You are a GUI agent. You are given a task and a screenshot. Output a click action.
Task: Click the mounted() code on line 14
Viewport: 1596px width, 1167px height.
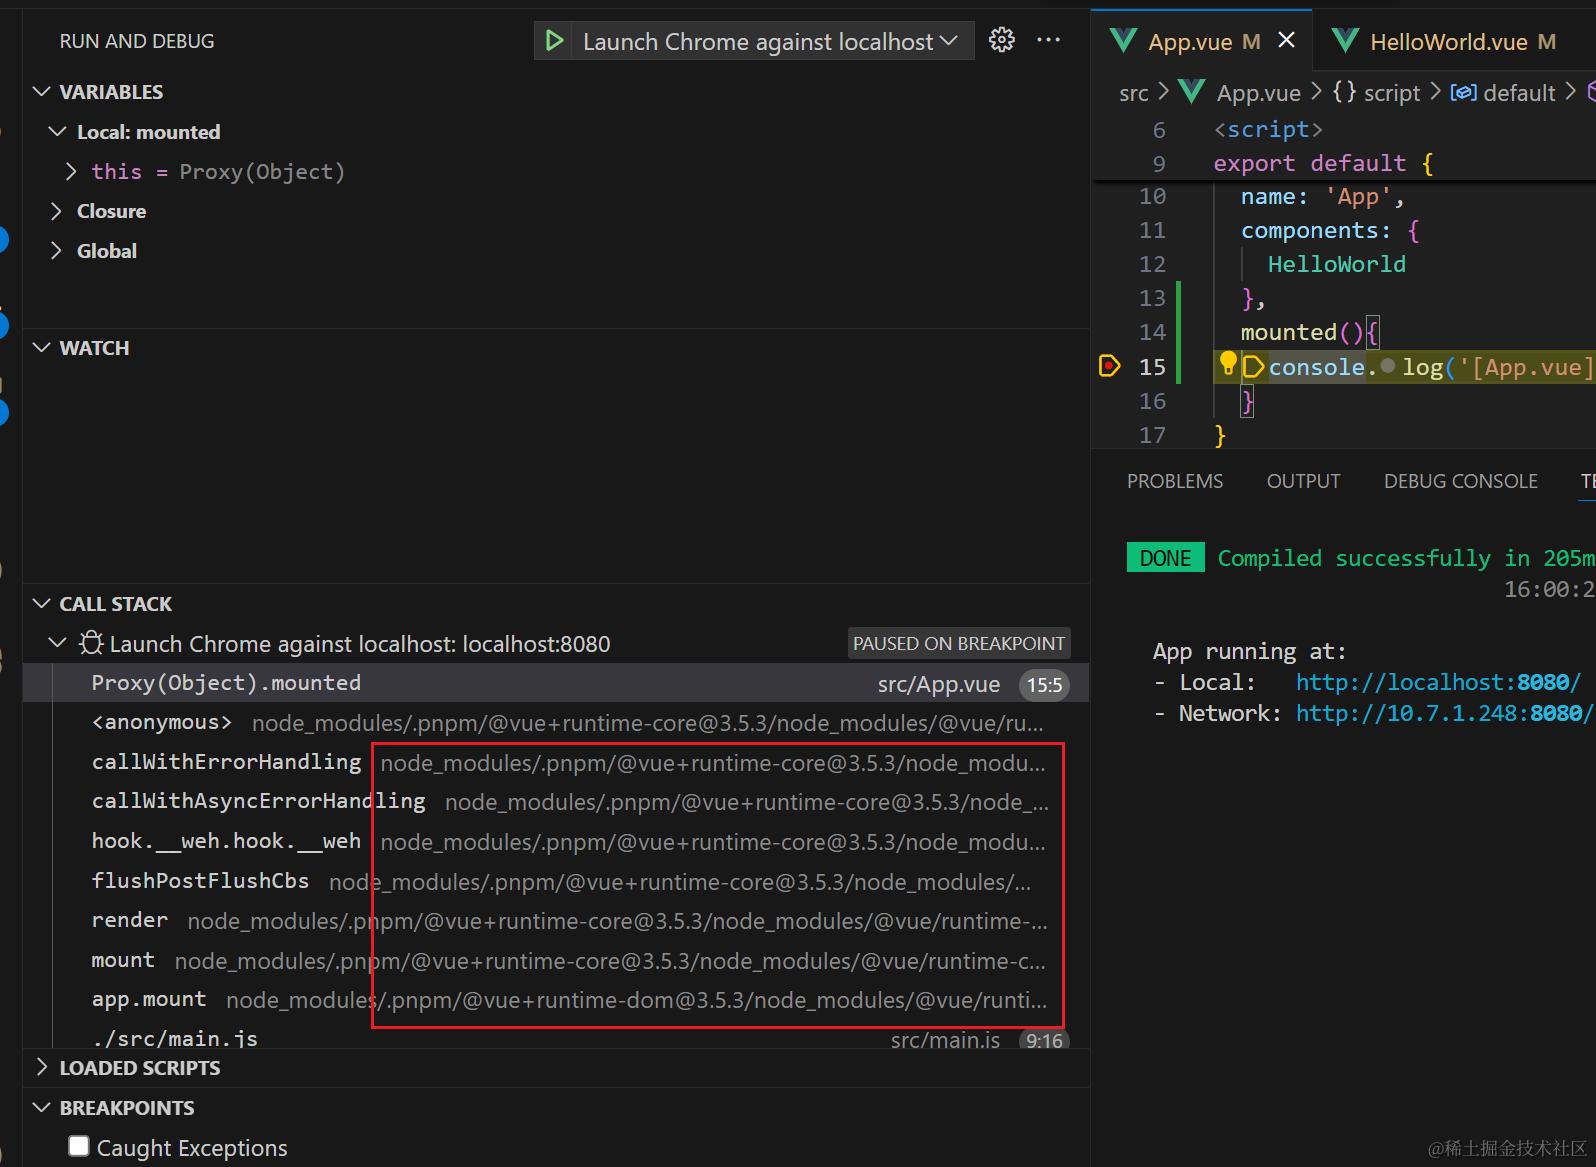[x=1310, y=332]
